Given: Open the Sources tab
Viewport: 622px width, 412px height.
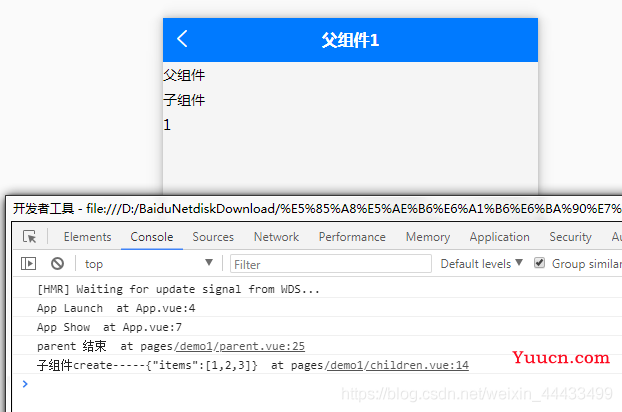Looking at the screenshot, I should coord(213,237).
